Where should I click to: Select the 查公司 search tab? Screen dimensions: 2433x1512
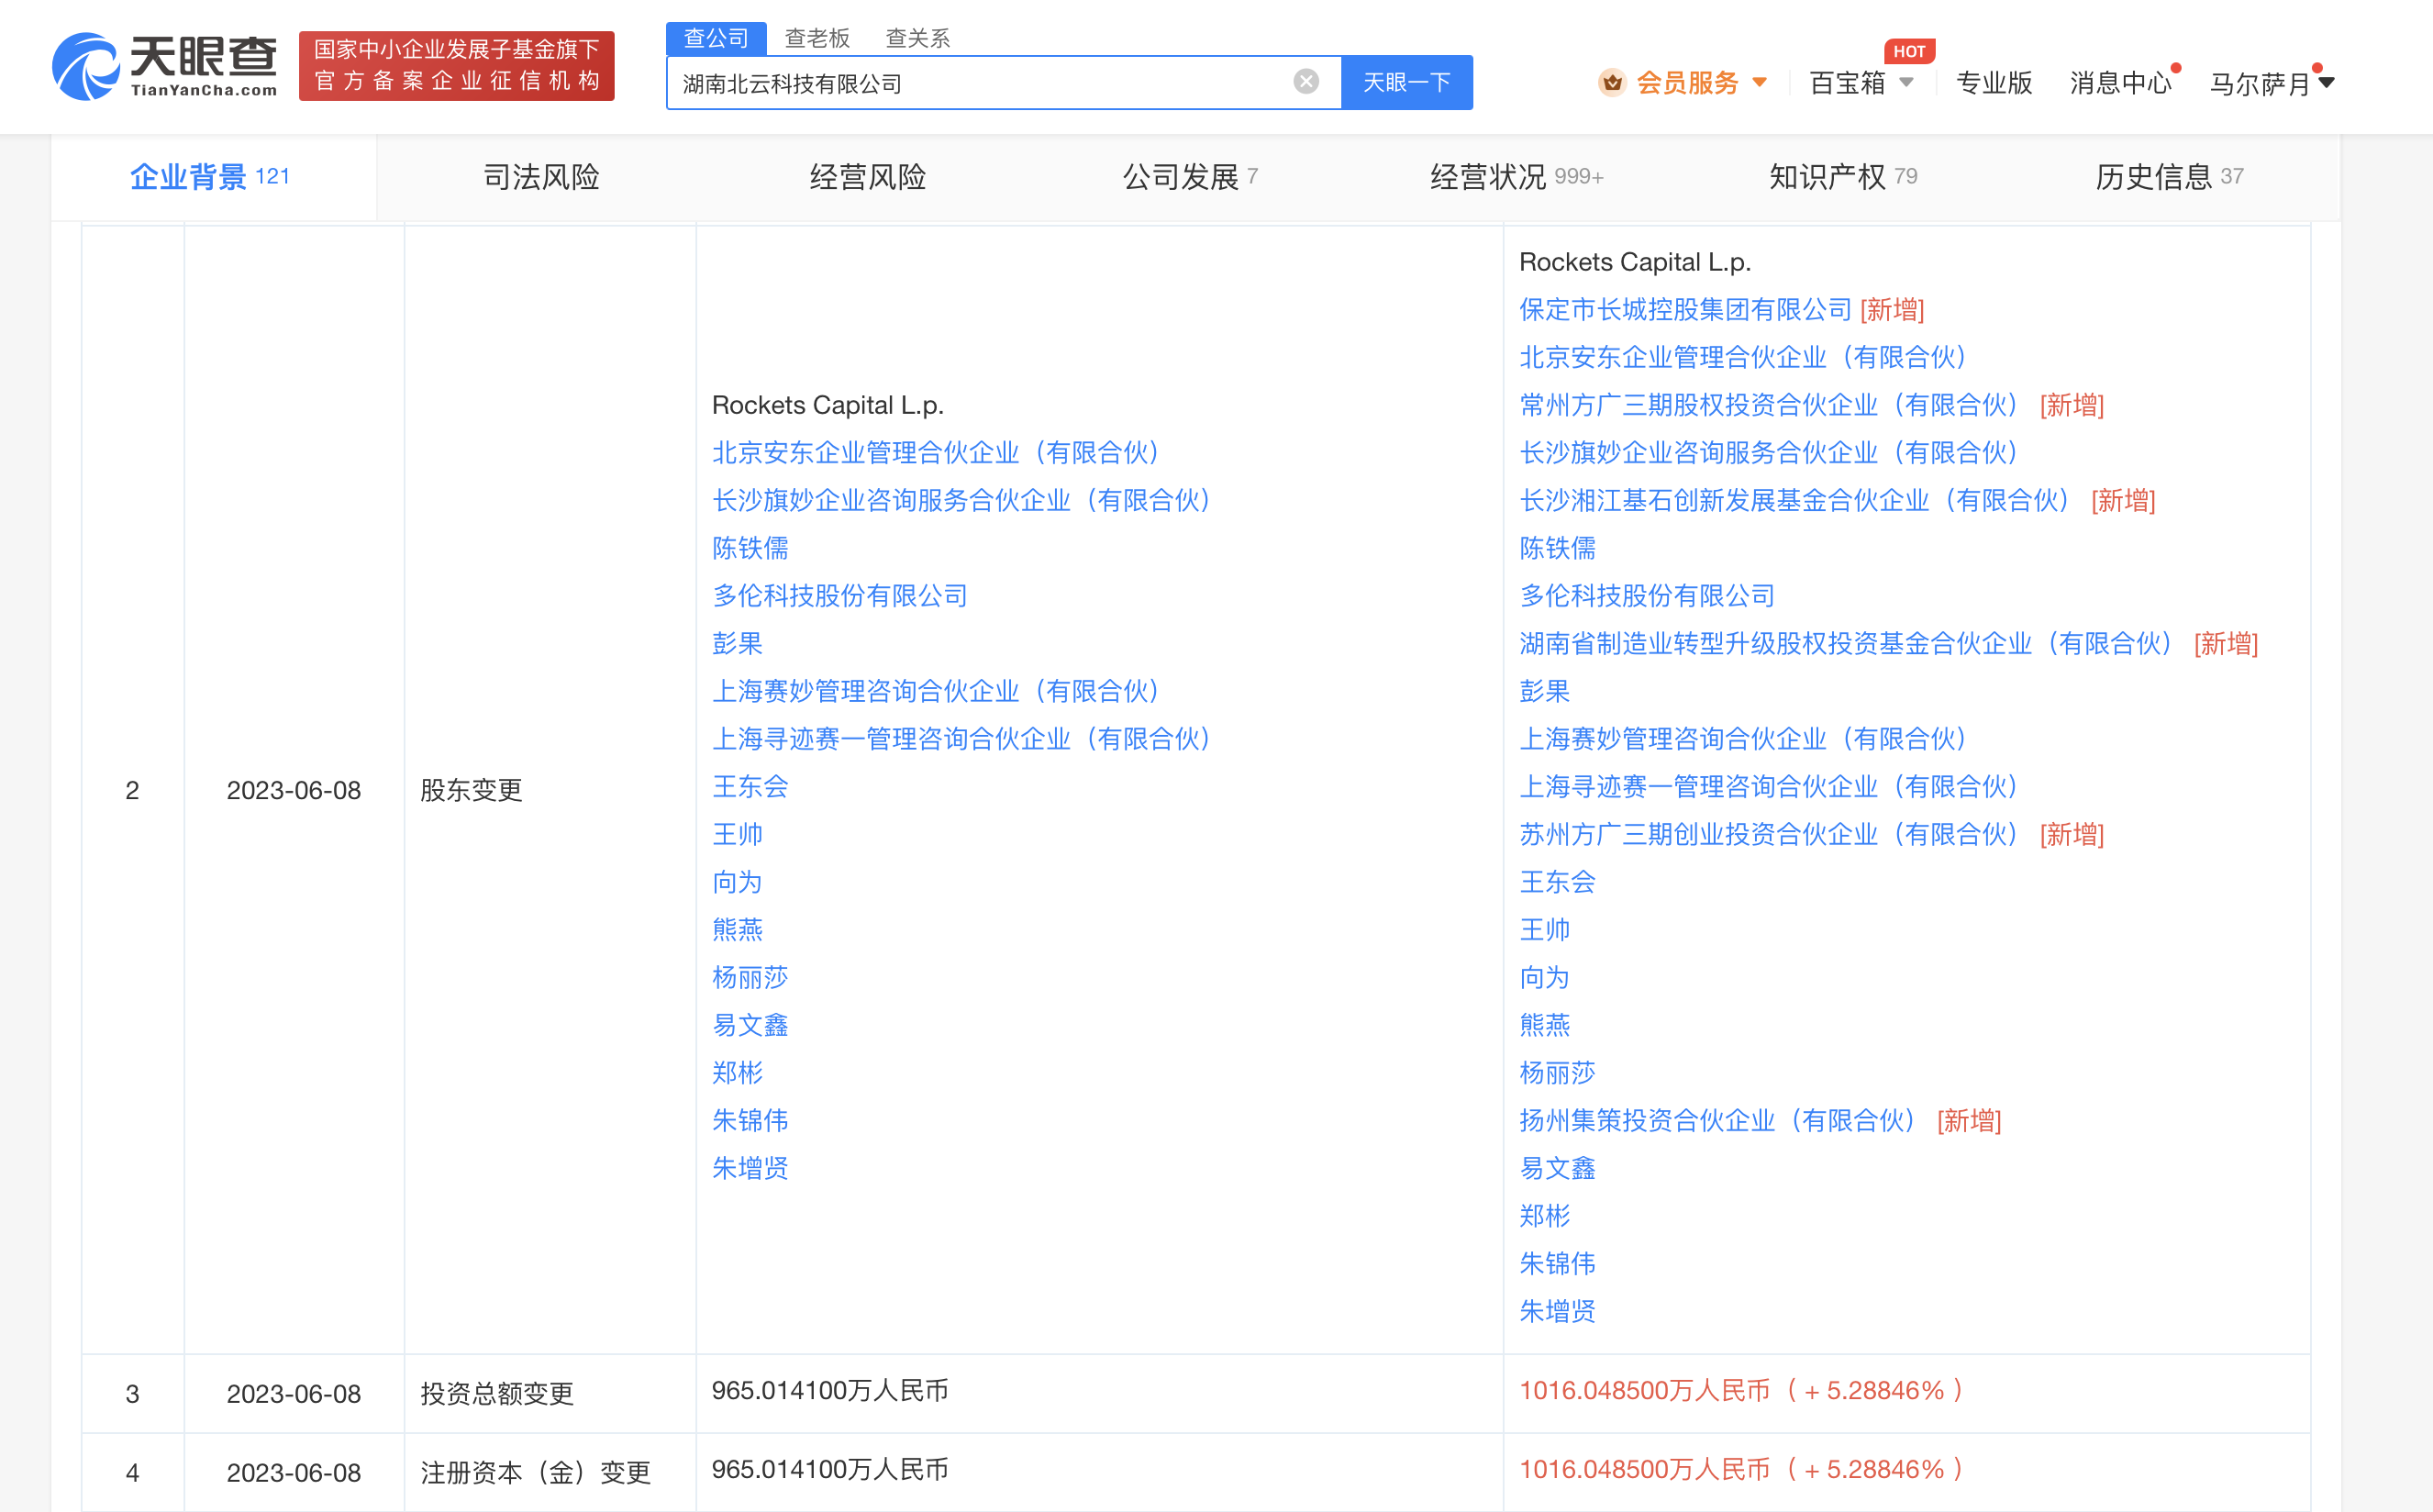click(x=716, y=38)
